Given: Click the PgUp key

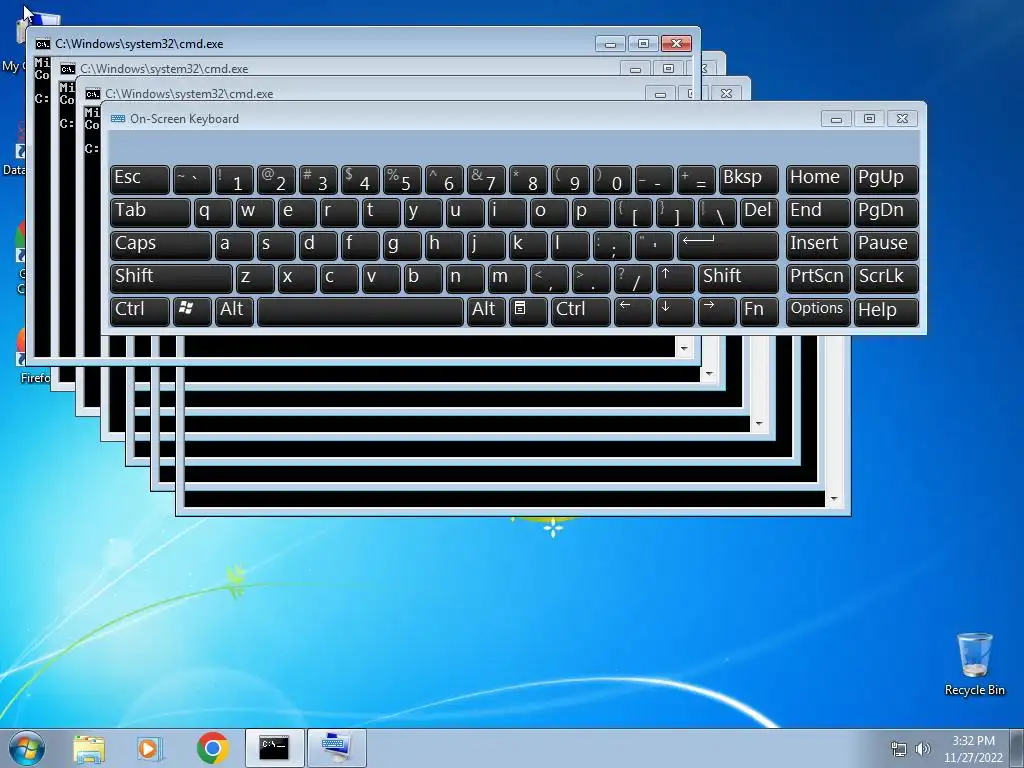Looking at the screenshot, I should point(886,180).
